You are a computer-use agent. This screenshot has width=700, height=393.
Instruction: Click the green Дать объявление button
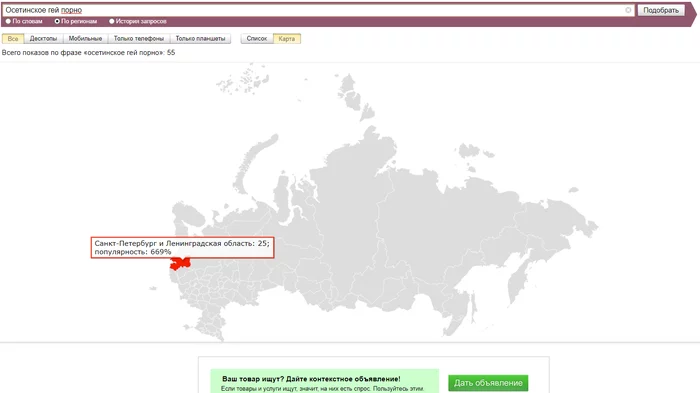point(488,383)
